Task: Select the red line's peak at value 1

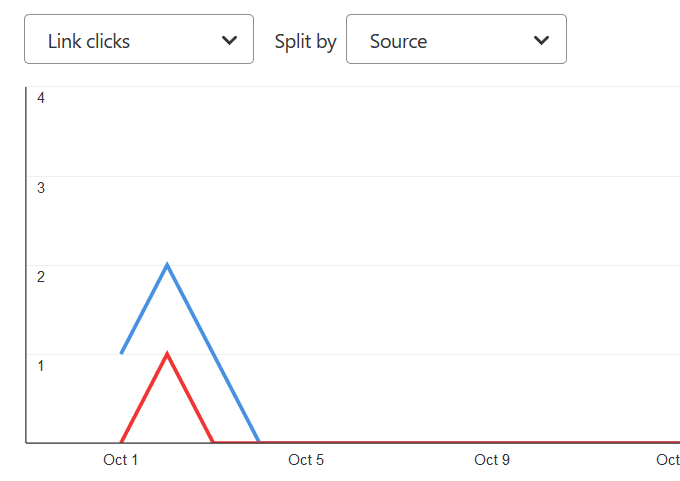Action: click(167, 353)
